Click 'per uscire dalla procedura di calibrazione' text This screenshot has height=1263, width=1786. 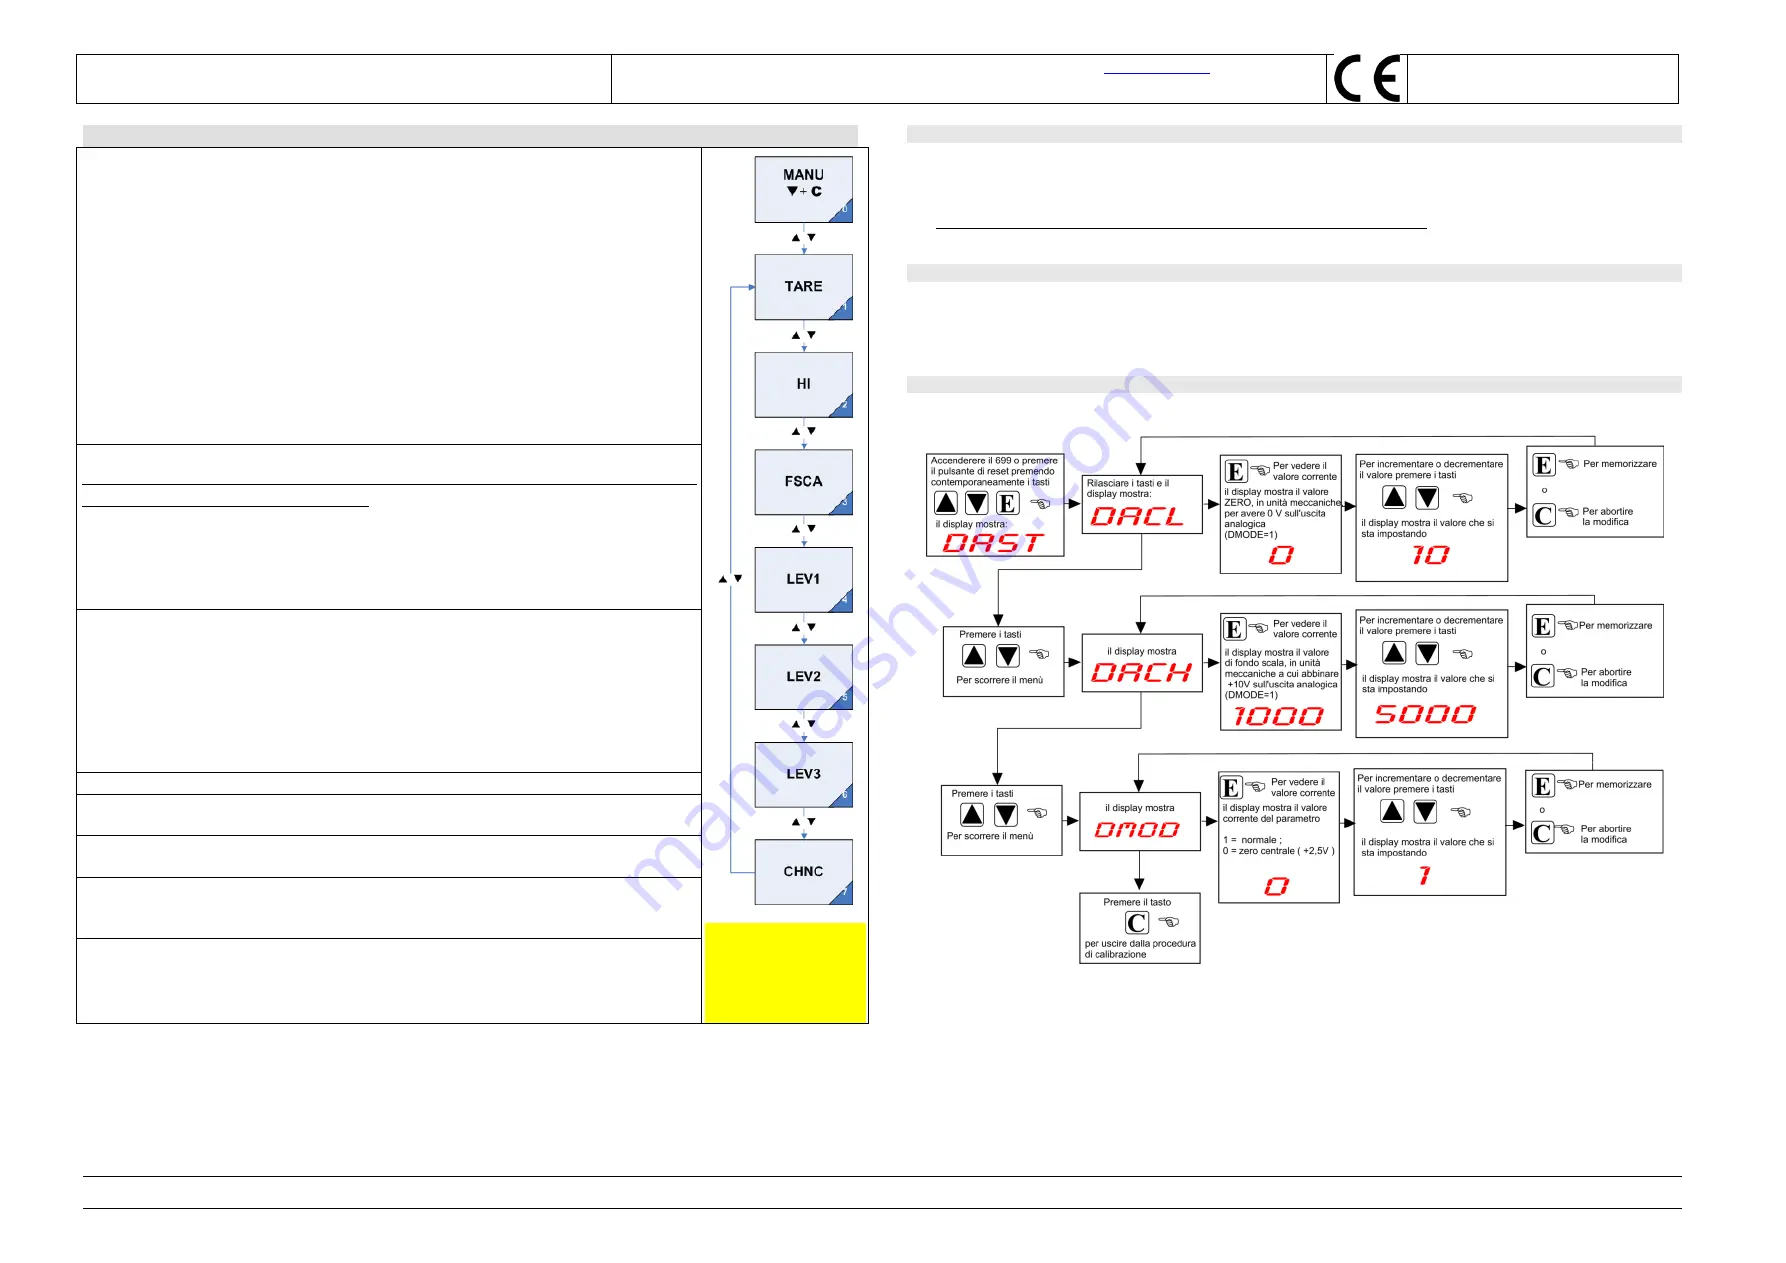tap(1140, 949)
